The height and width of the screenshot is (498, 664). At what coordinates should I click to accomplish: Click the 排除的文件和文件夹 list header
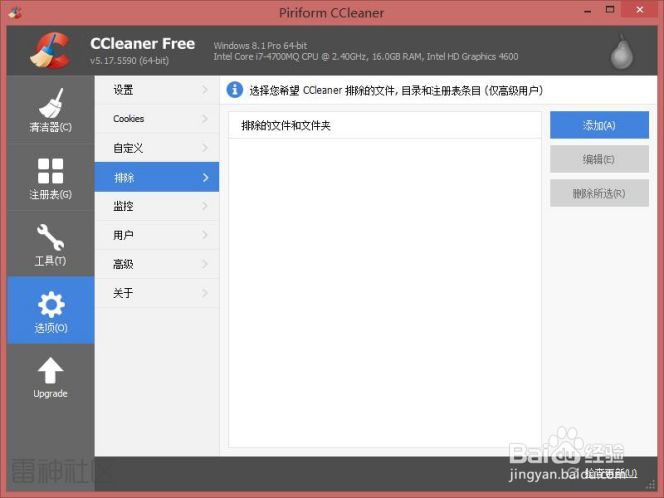click(385, 125)
